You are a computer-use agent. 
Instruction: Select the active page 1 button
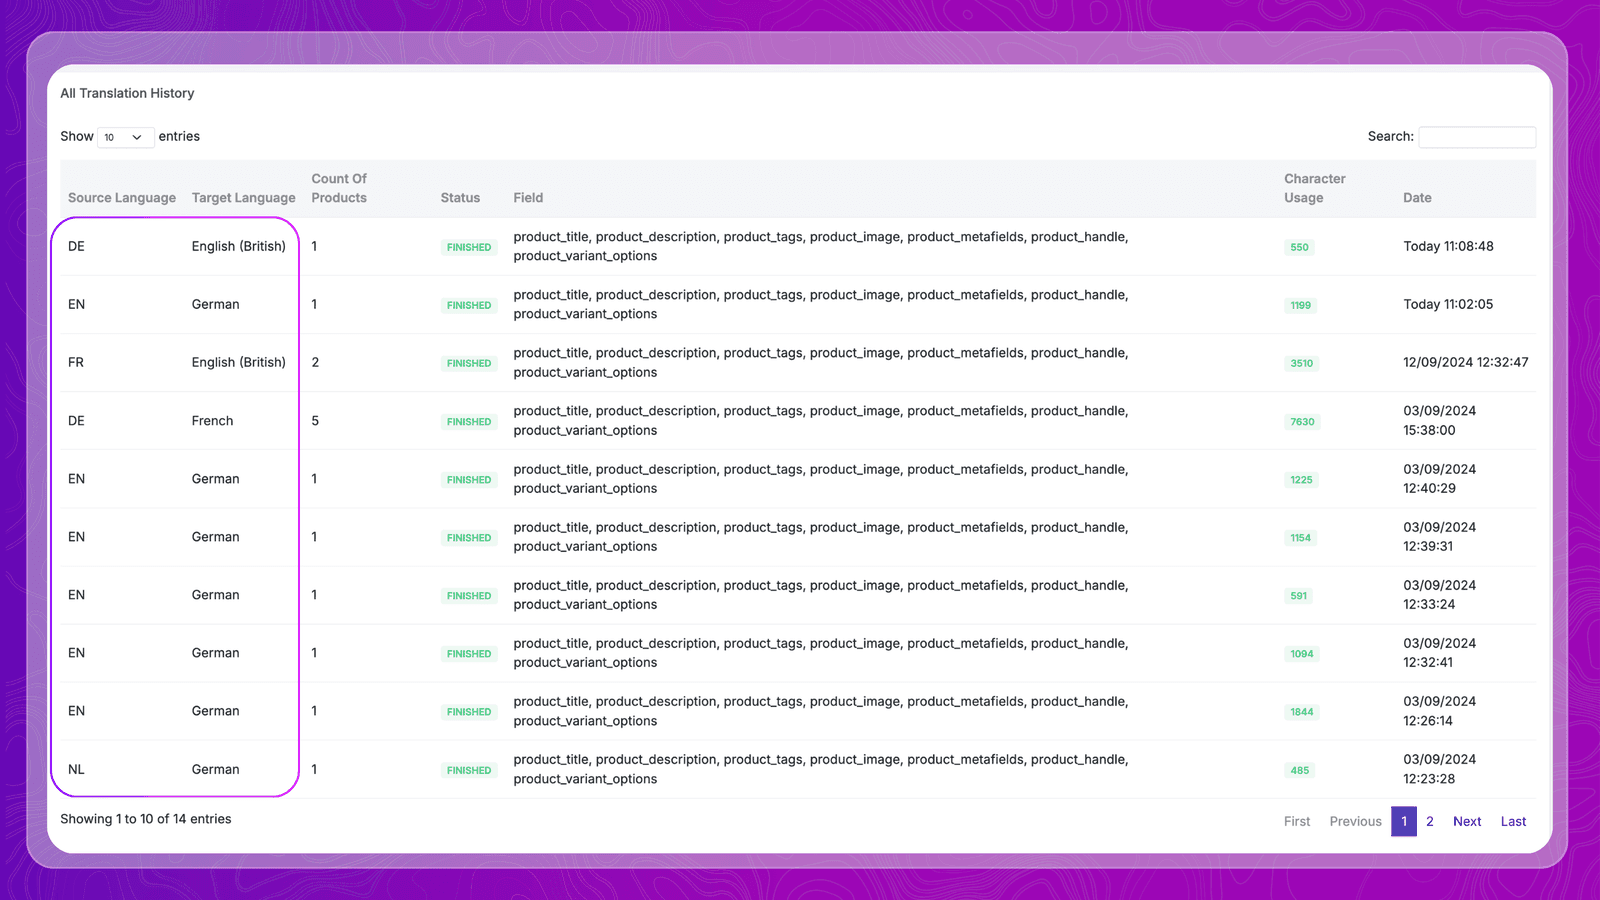point(1403,821)
